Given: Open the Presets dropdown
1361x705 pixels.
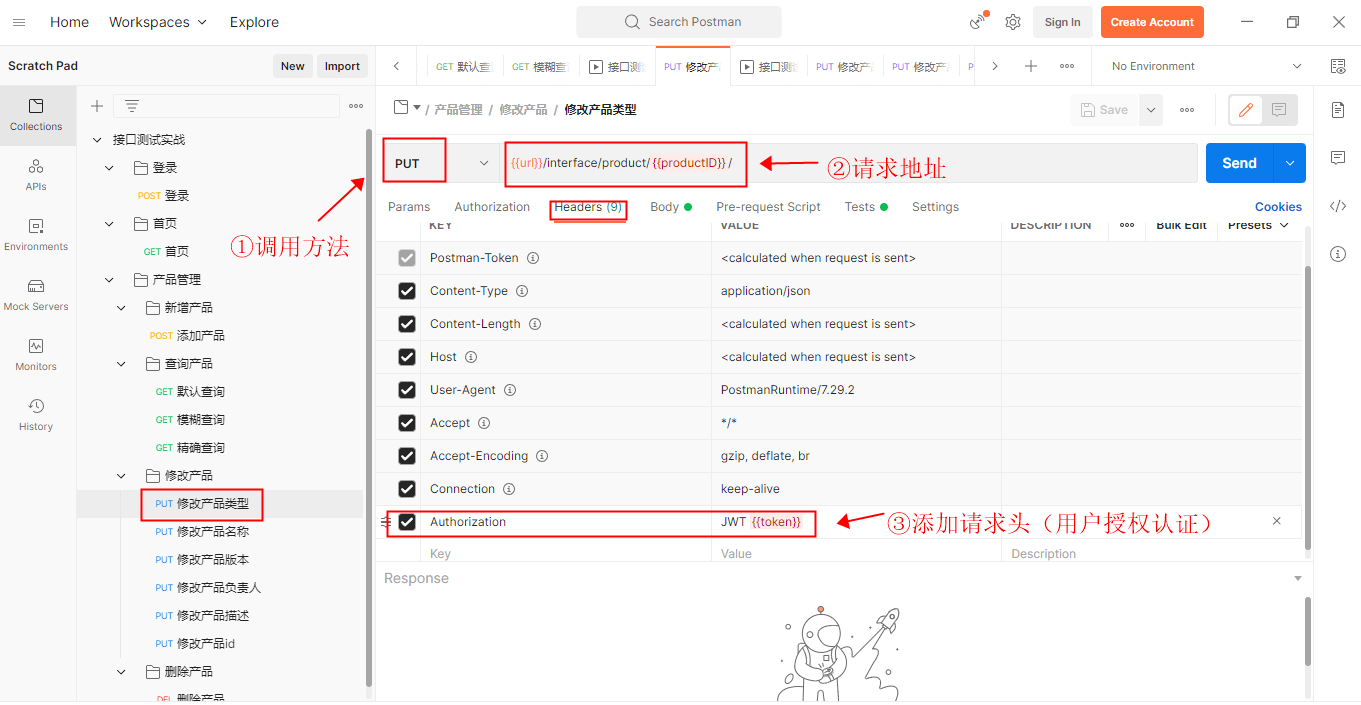Looking at the screenshot, I should pos(1257,226).
